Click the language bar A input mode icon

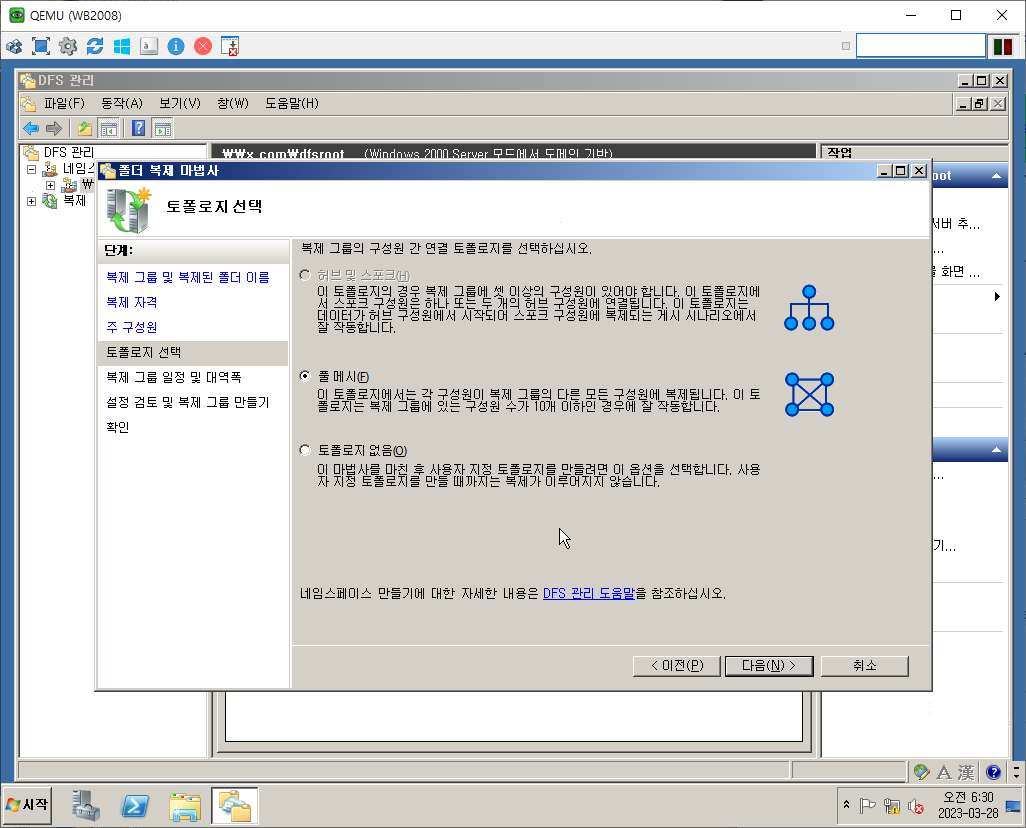944,772
